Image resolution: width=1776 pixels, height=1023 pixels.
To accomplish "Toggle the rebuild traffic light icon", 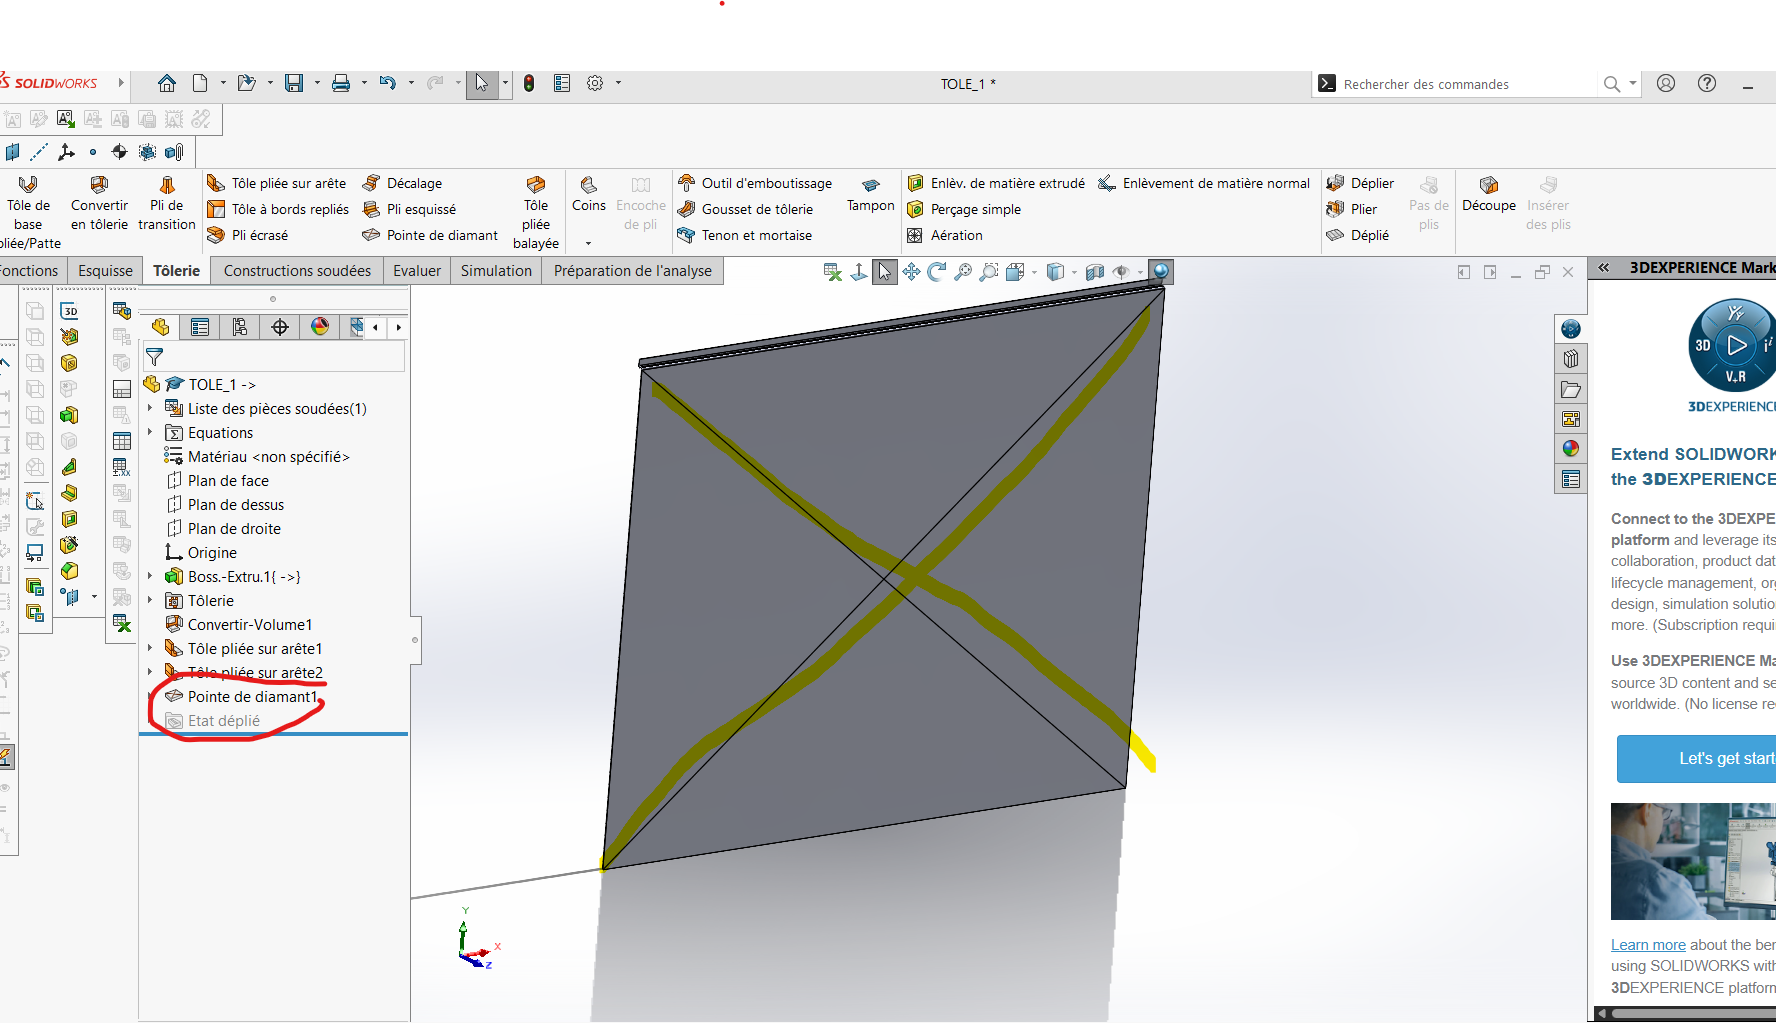I will coord(529,83).
